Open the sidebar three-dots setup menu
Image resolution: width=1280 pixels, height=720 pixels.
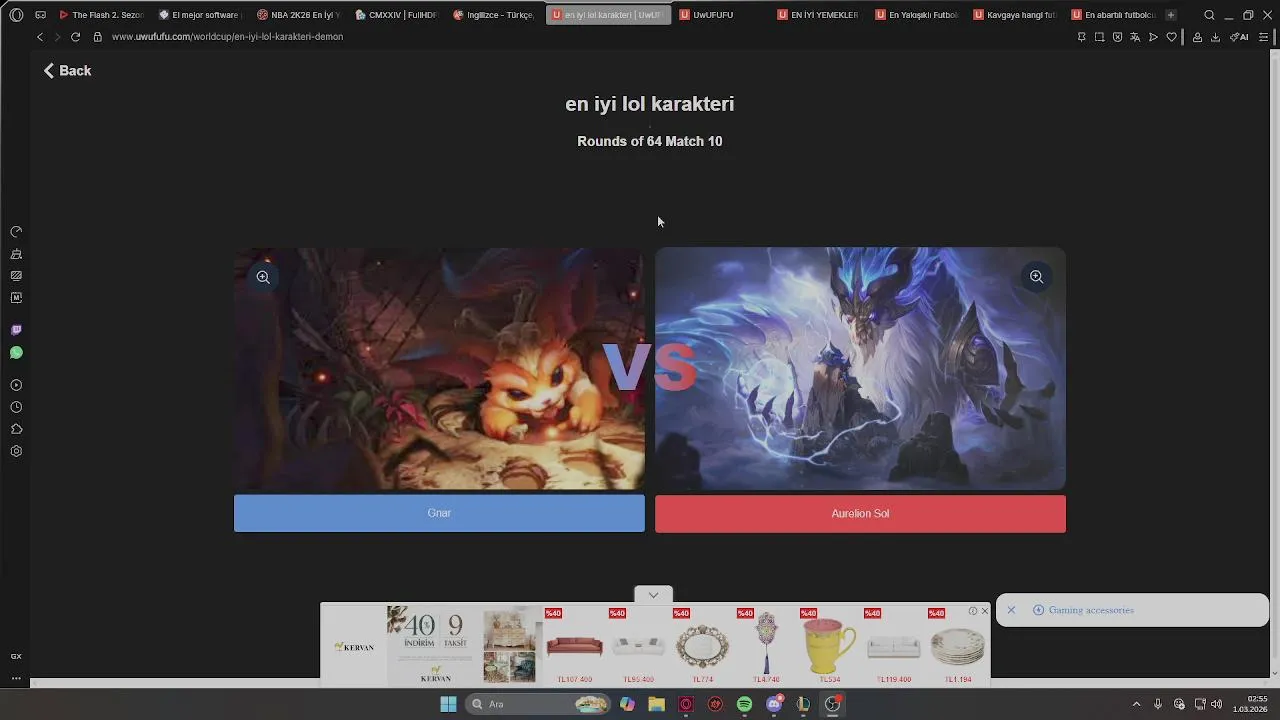[16, 678]
